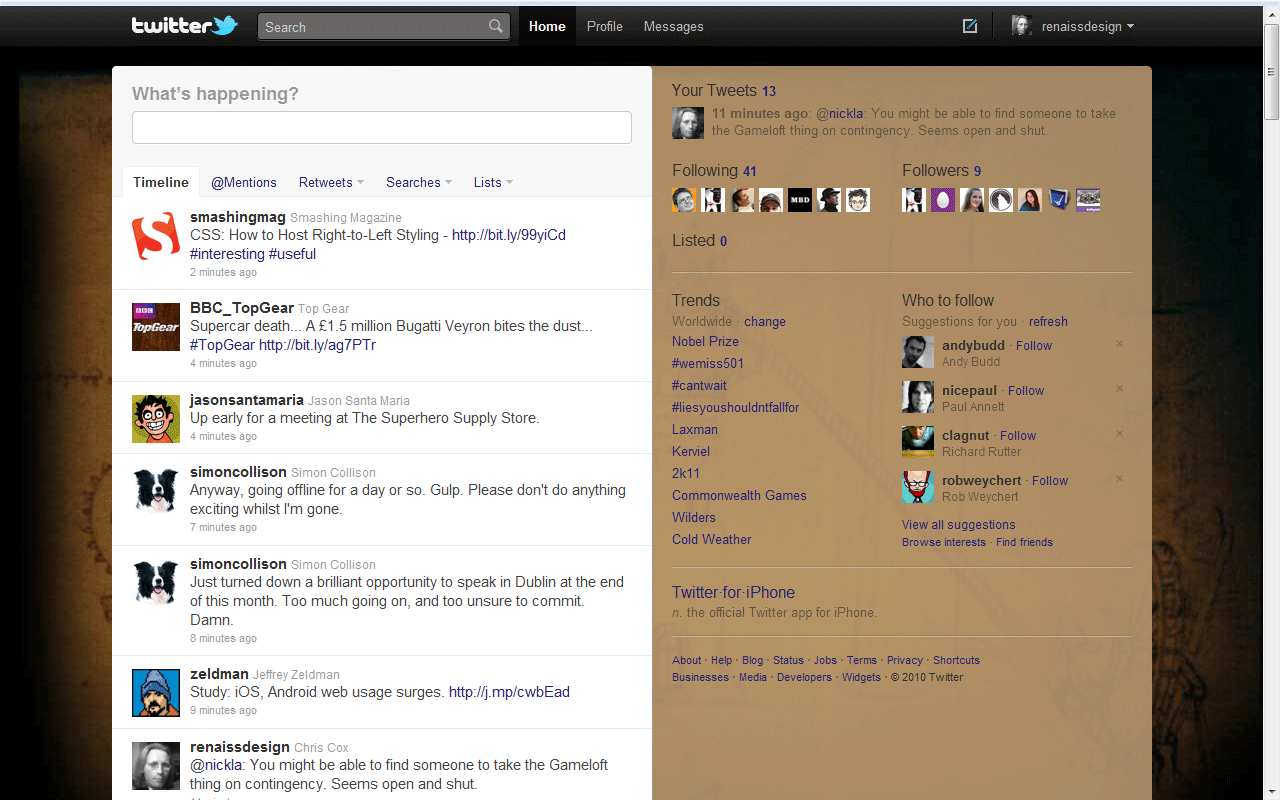Click jasonsantamaria's cartoon avatar
The image size is (1280, 800).
(156, 419)
